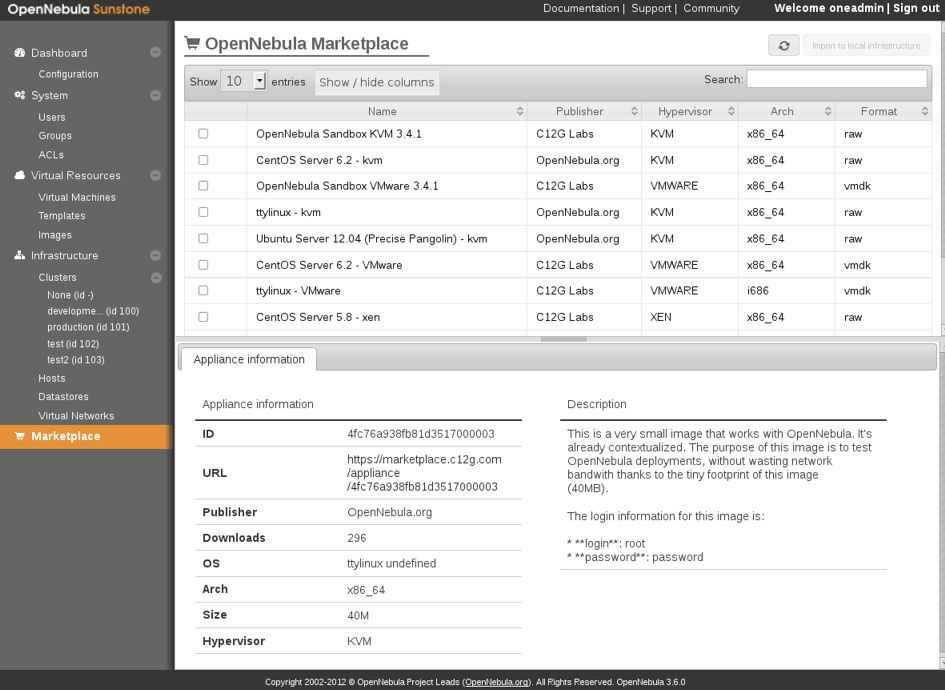The height and width of the screenshot is (690, 945).
Task: Collapse the Dashboard sidebar section
Action: point(155,52)
